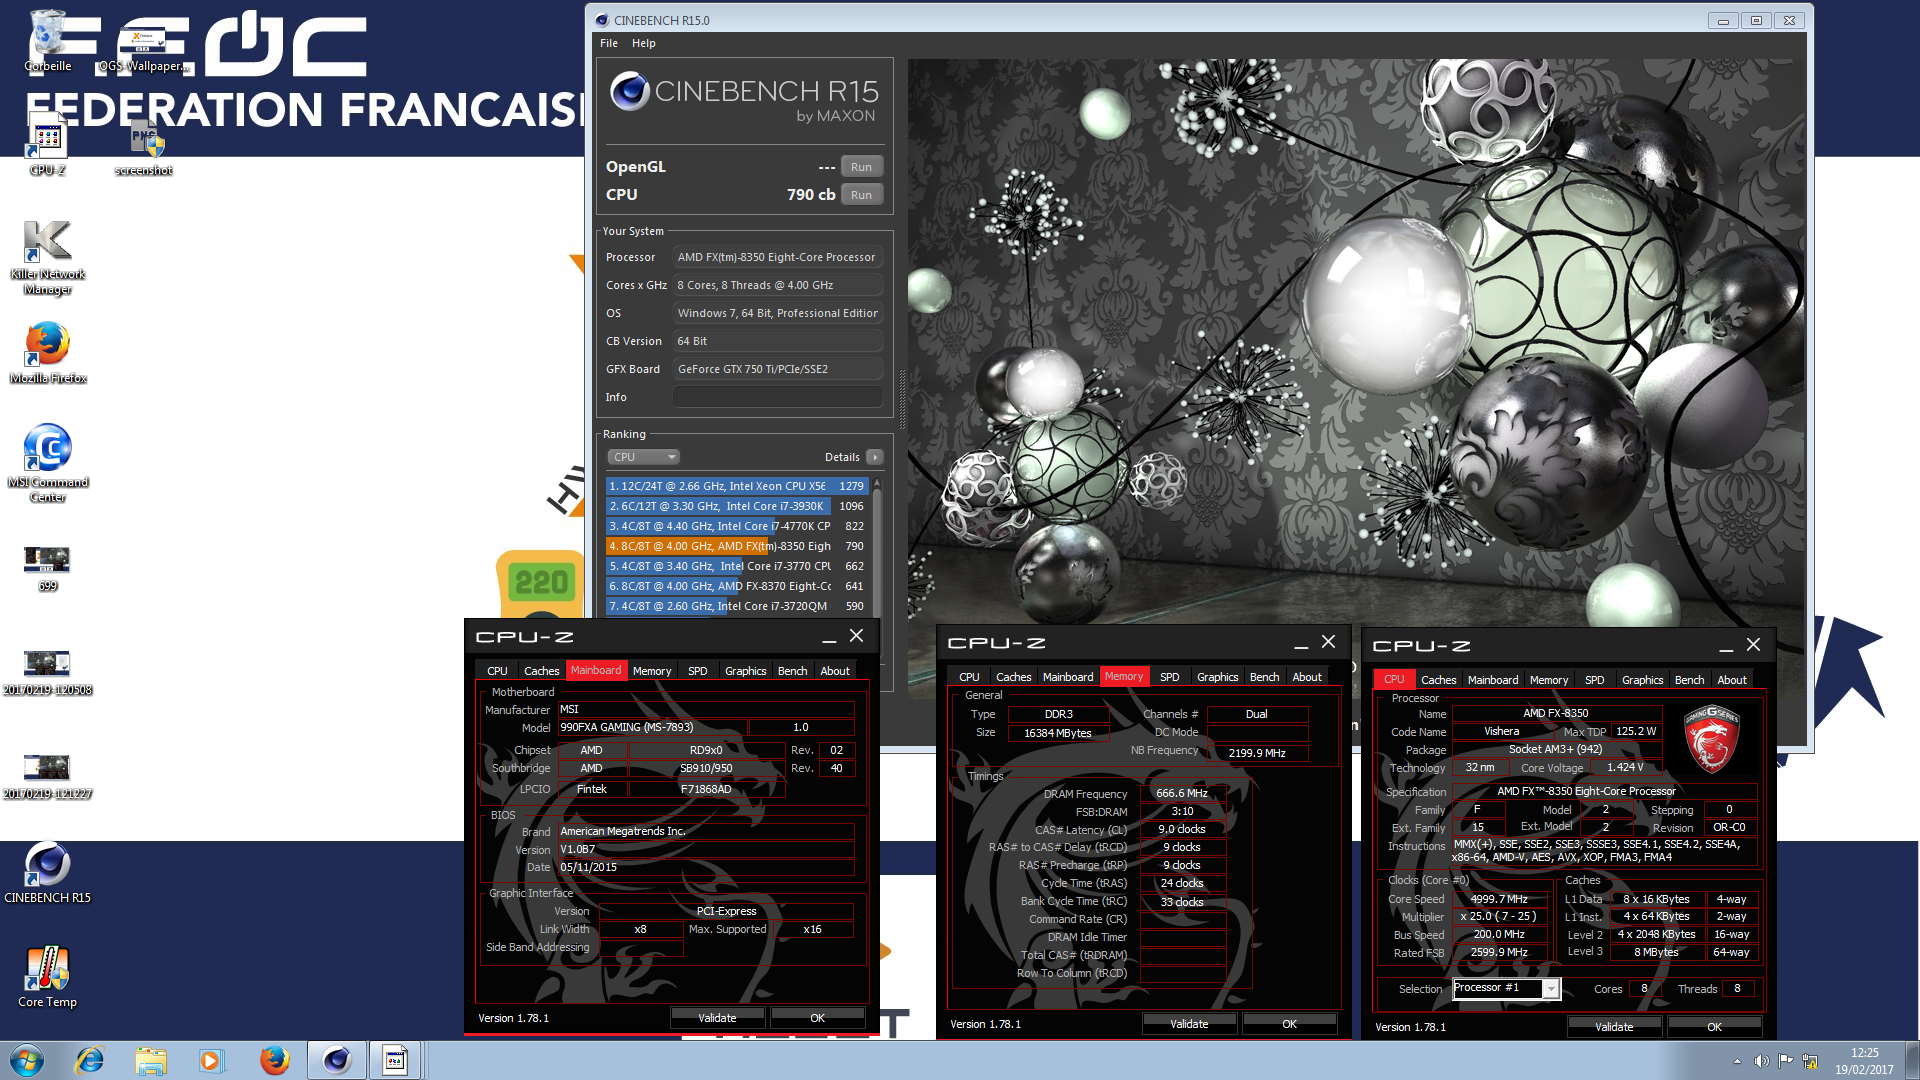The width and height of the screenshot is (1920, 1080).
Task: Select ranking row AMD FX-8350 790
Action: (x=736, y=546)
